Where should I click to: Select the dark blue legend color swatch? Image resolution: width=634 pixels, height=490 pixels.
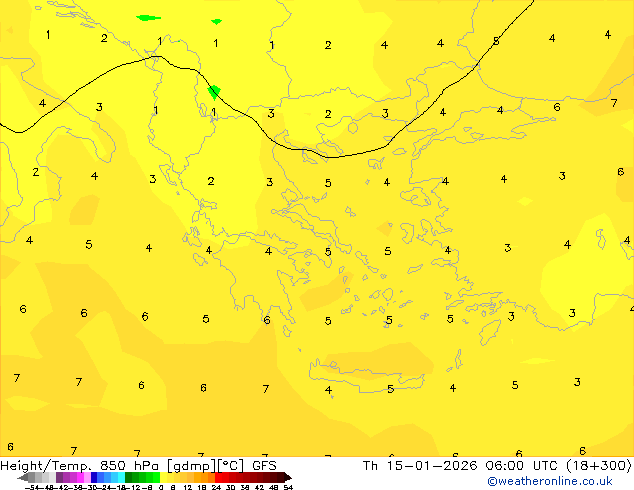(94, 477)
